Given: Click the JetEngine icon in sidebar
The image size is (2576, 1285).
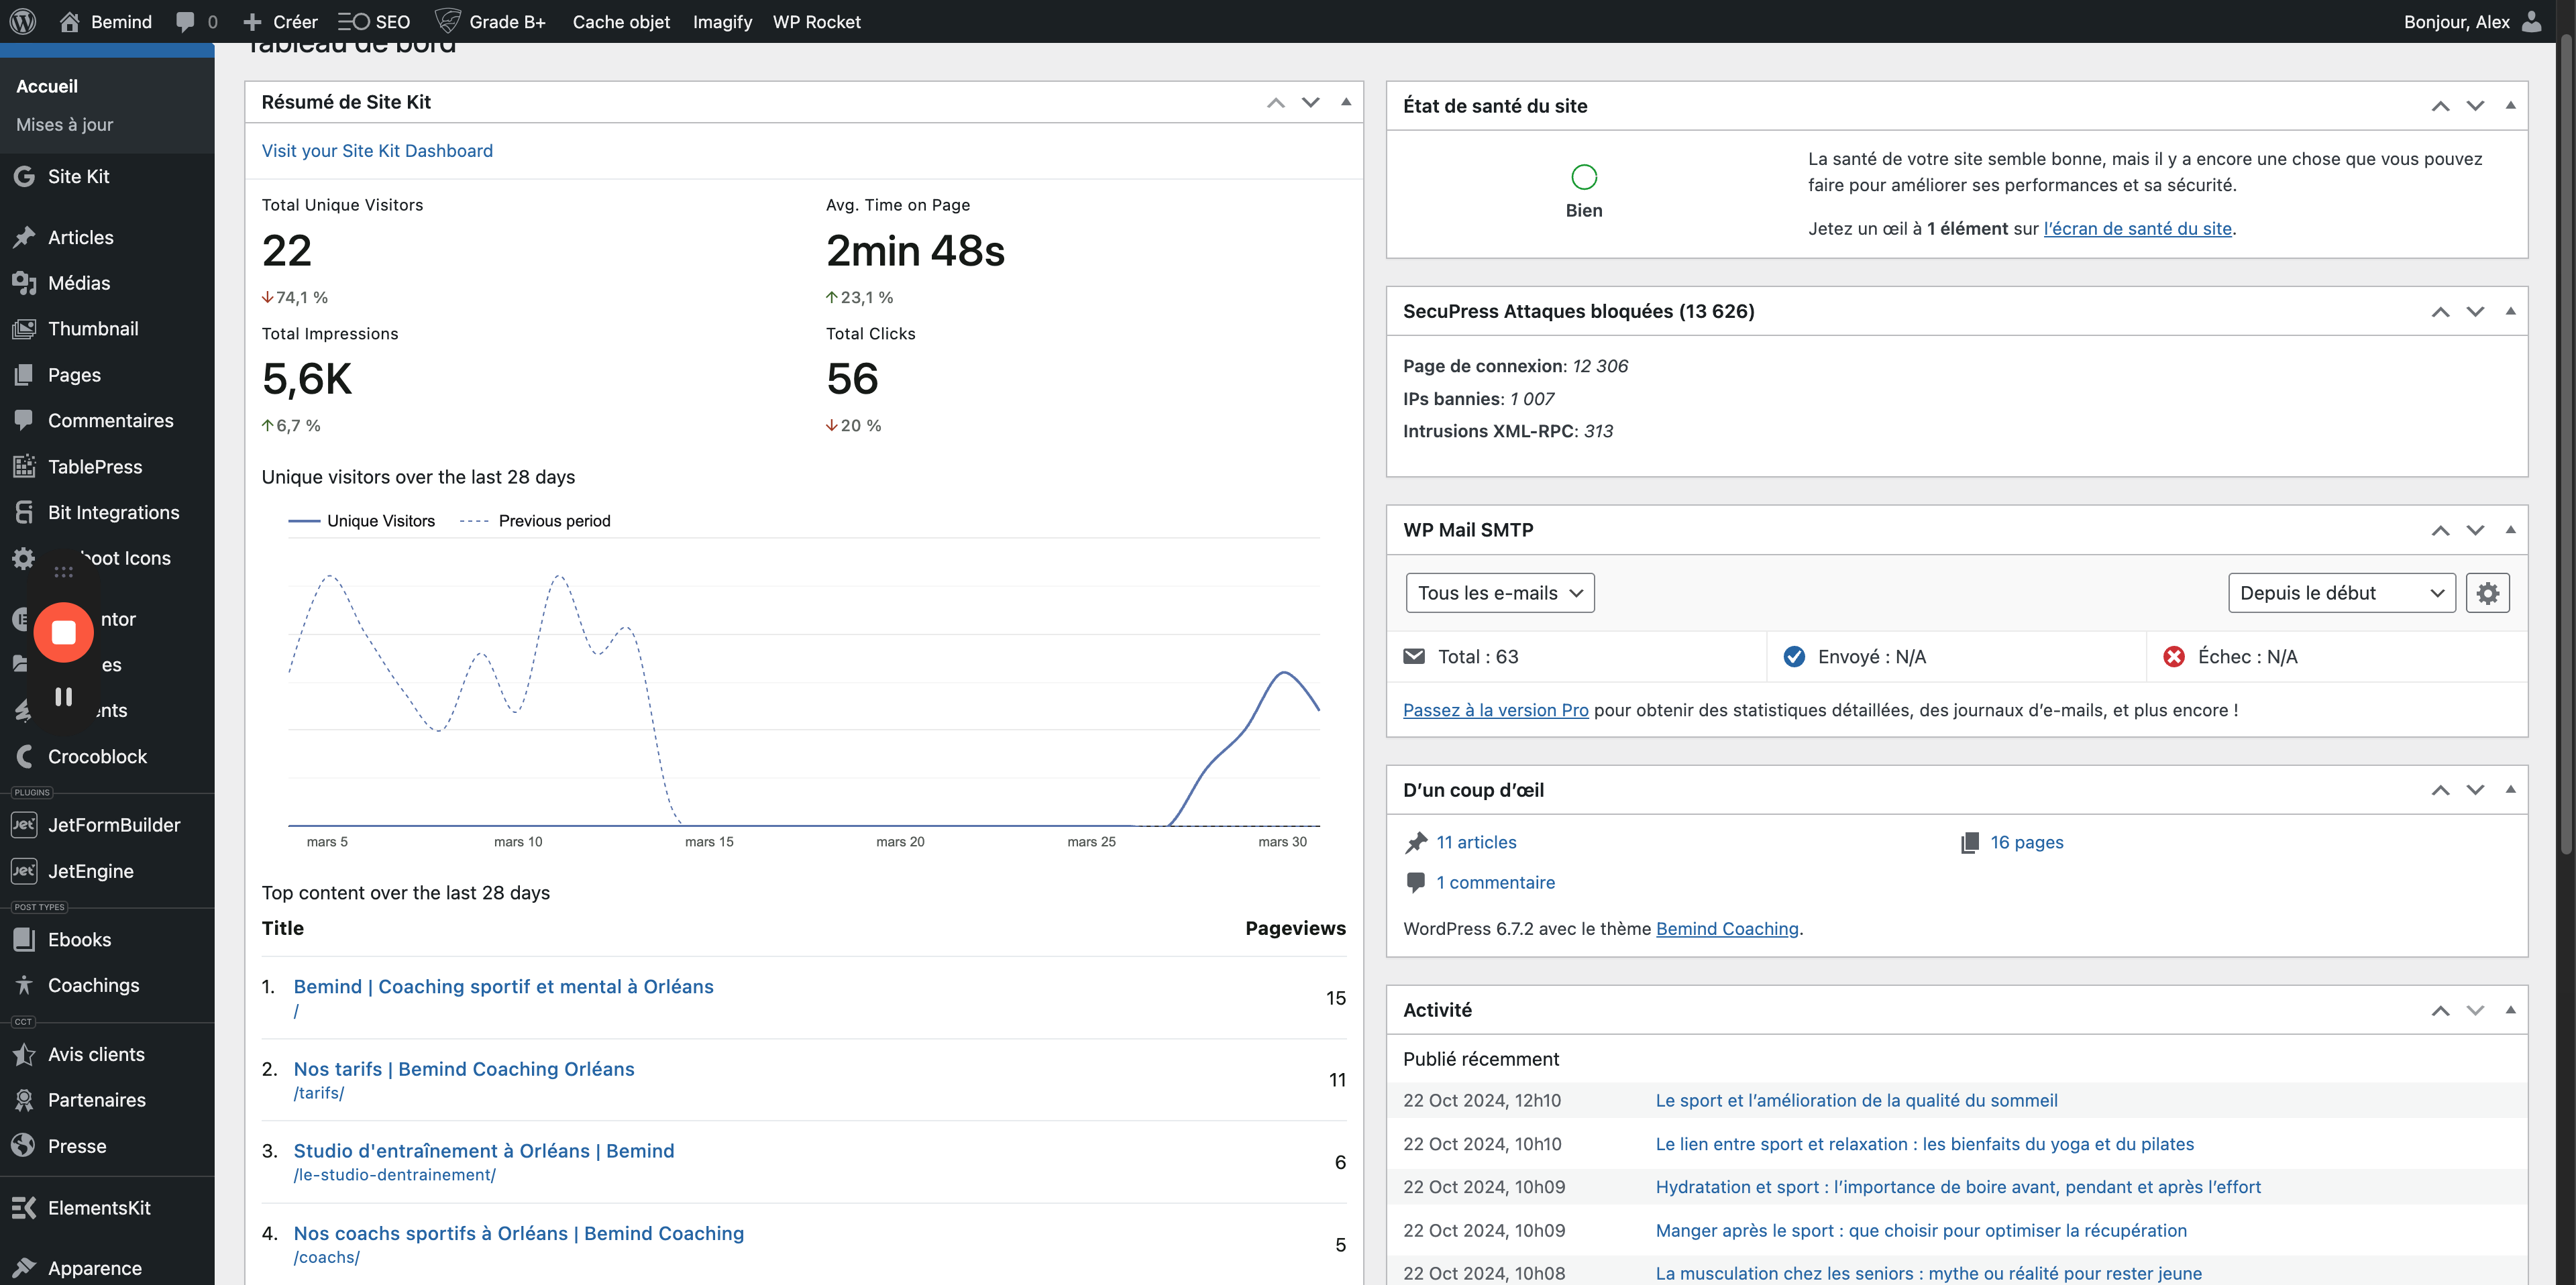Looking at the screenshot, I should tap(24, 871).
